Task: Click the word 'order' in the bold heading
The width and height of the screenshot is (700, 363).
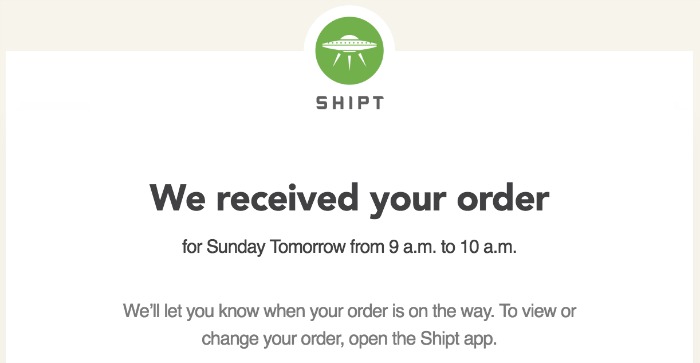Action: tap(503, 197)
